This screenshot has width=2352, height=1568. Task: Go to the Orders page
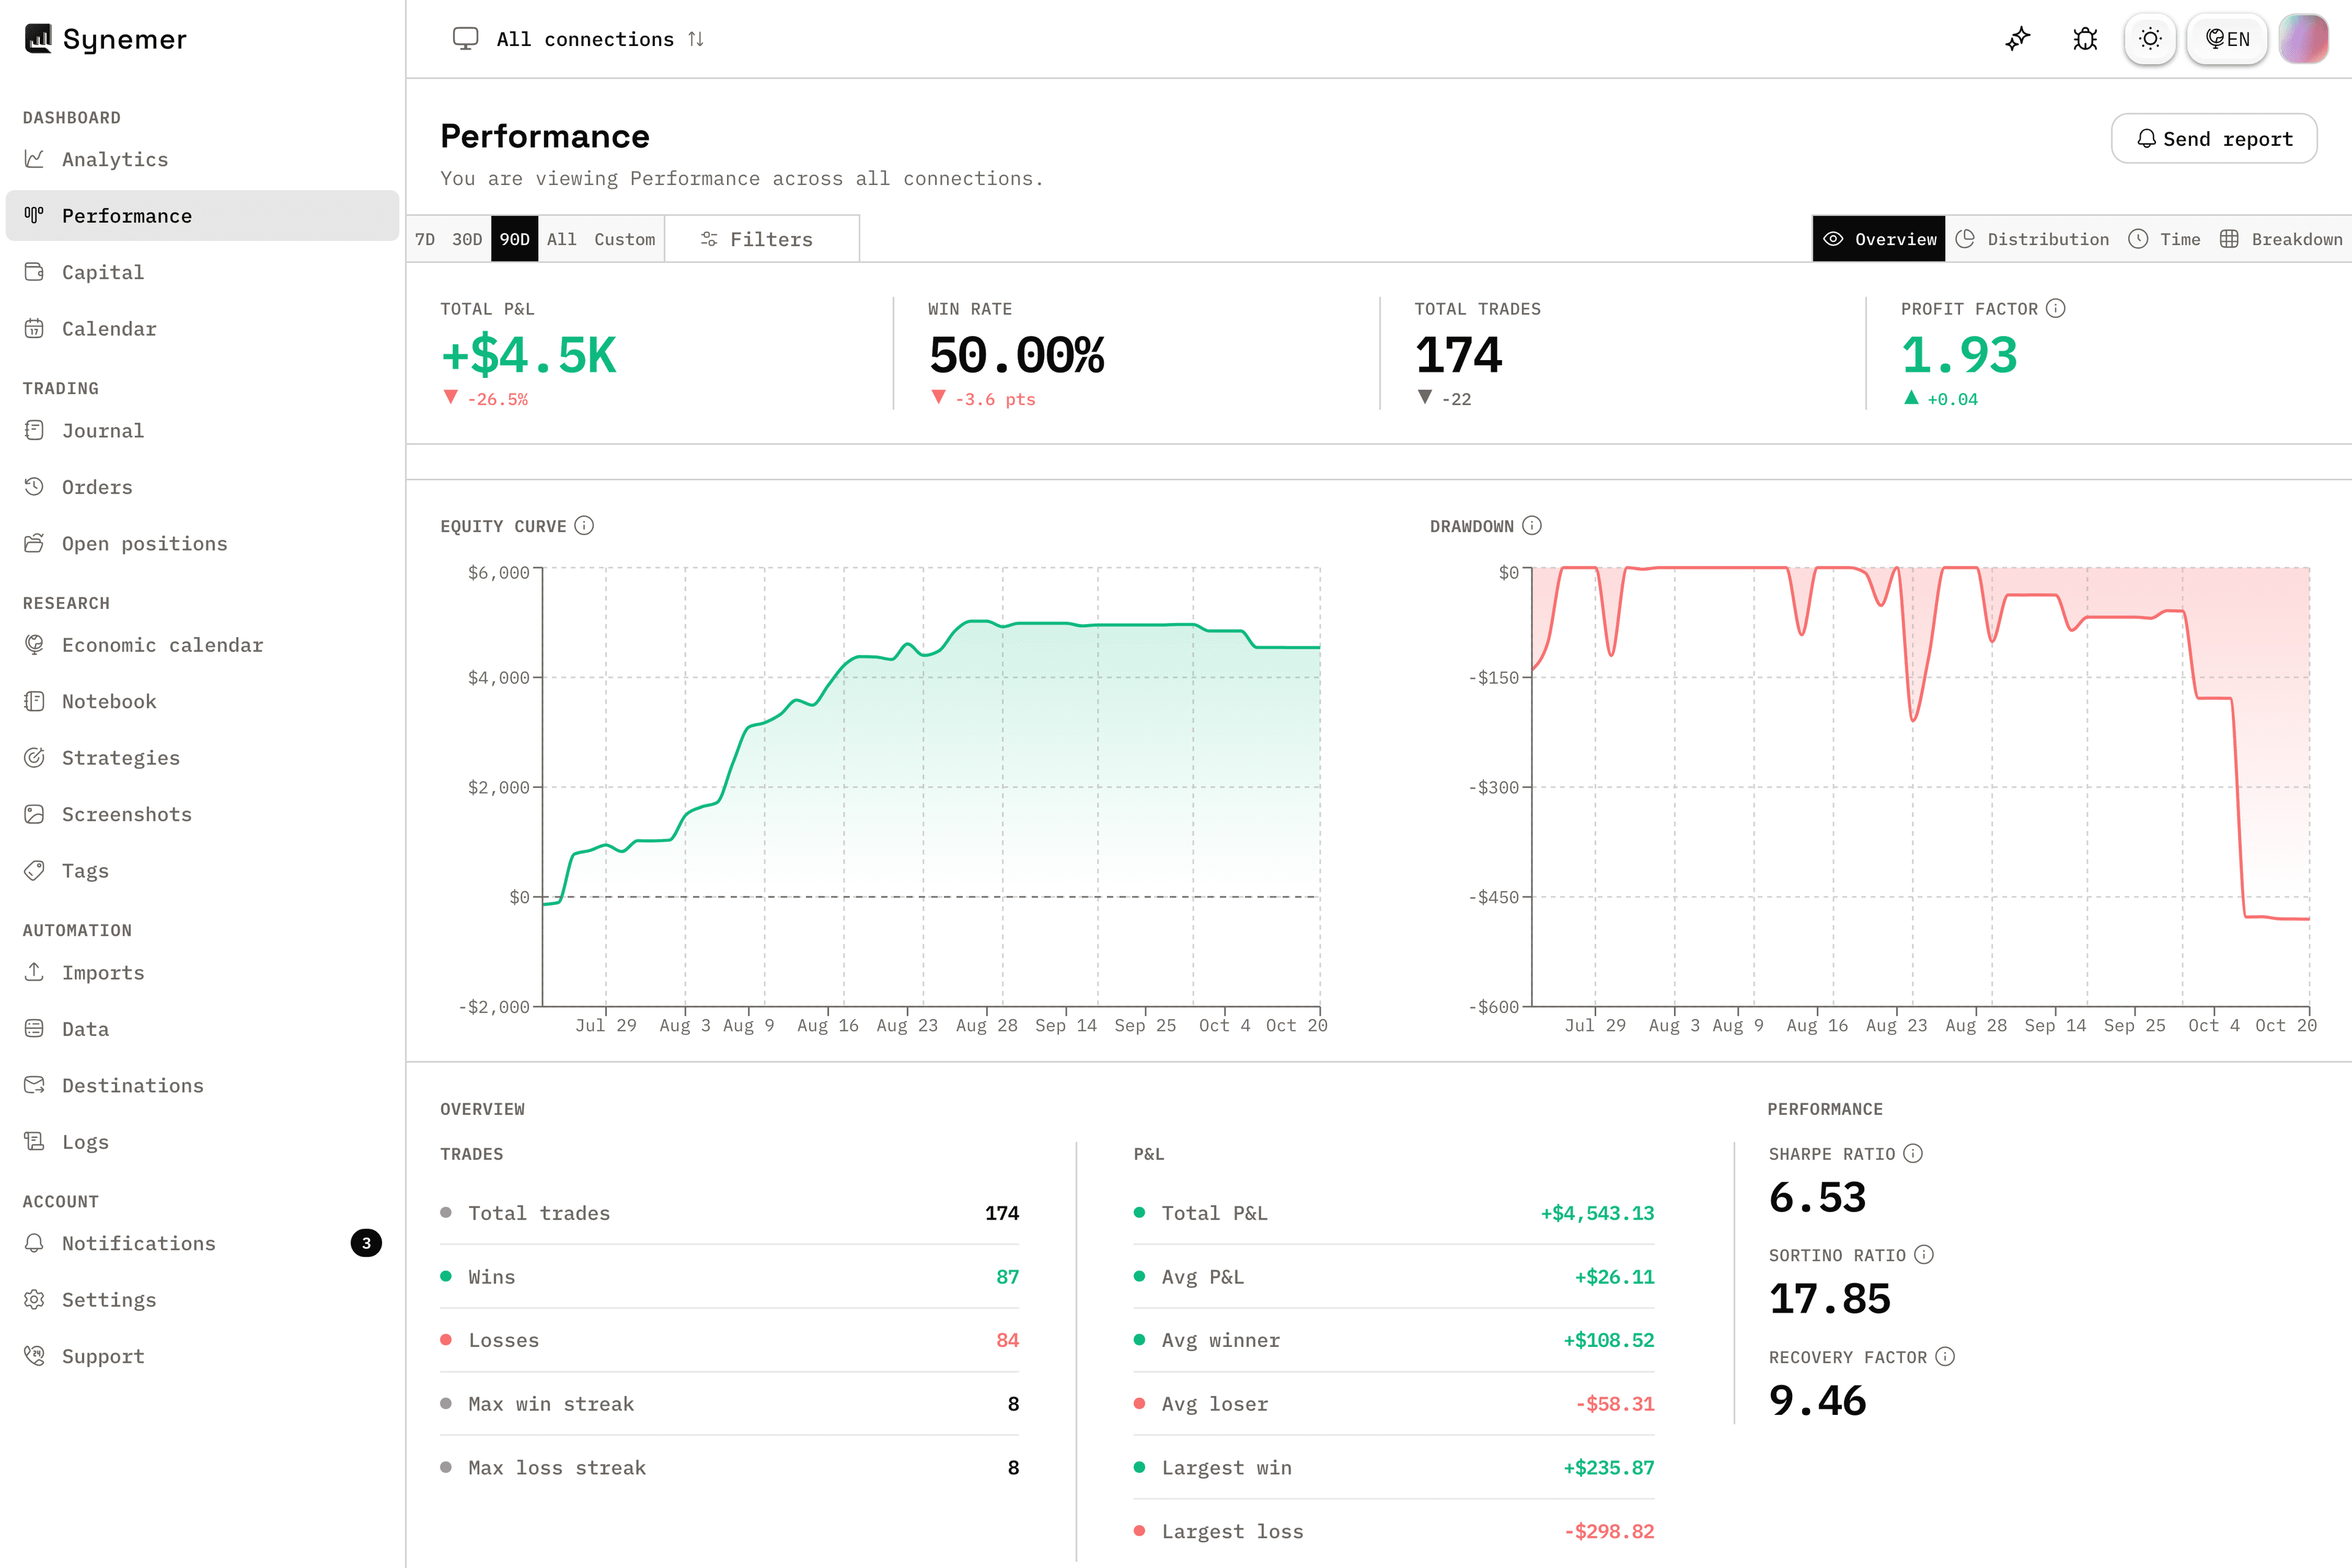click(x=202, y=487)
